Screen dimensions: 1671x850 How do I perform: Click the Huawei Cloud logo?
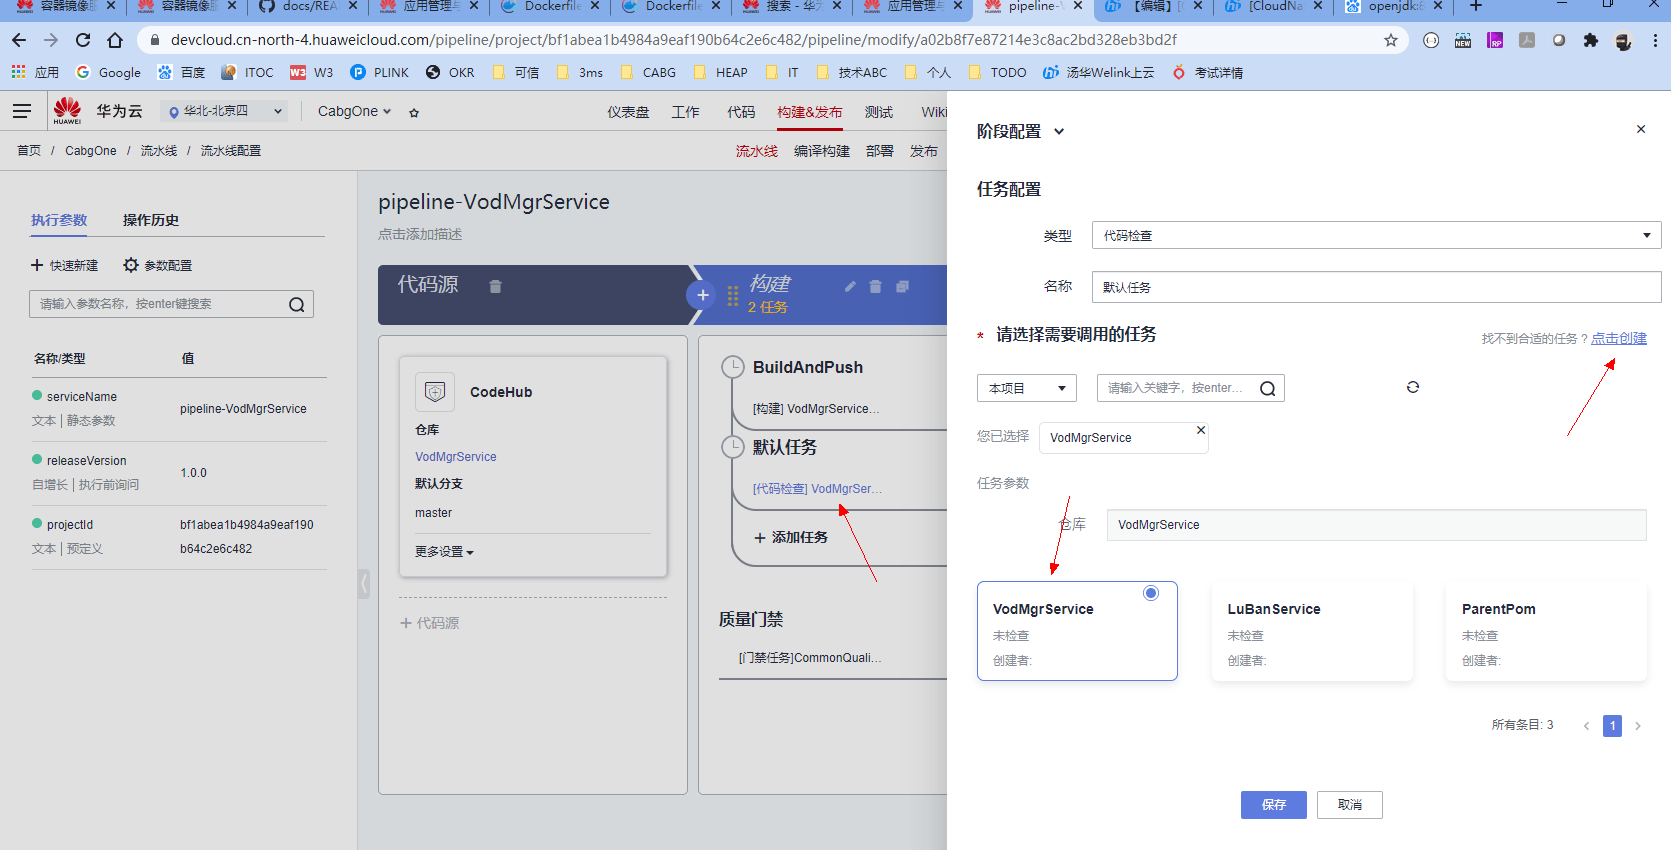(67, 111)
